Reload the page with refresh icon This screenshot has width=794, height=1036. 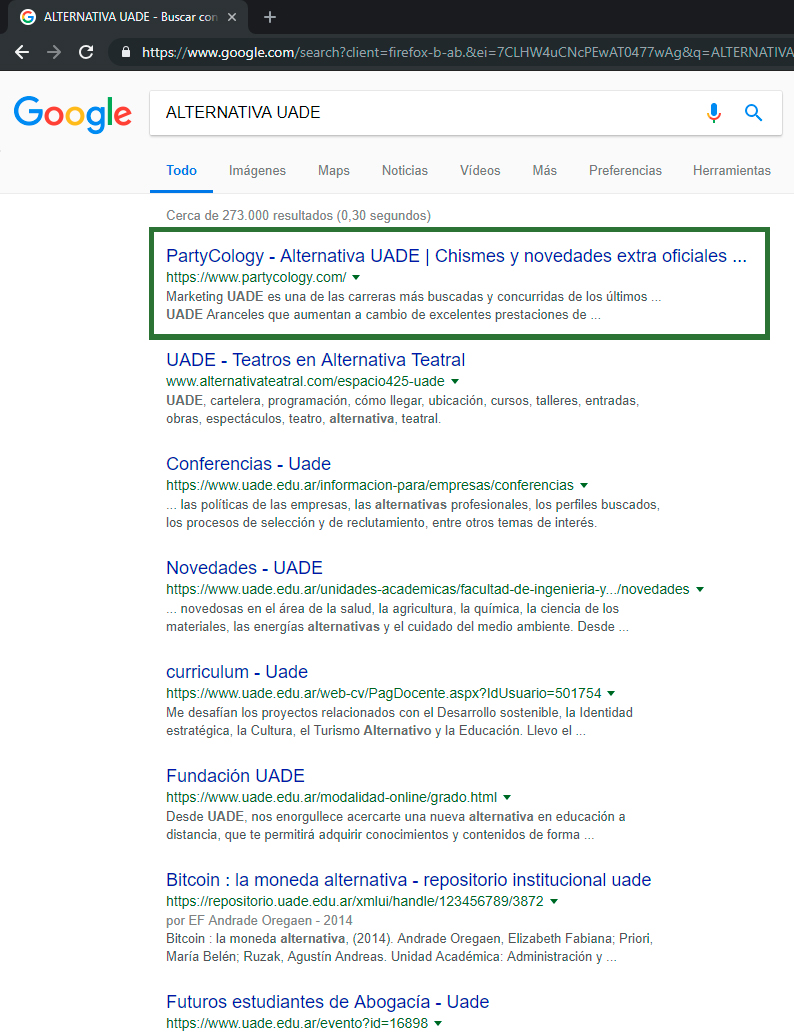(x=86, y=52)
